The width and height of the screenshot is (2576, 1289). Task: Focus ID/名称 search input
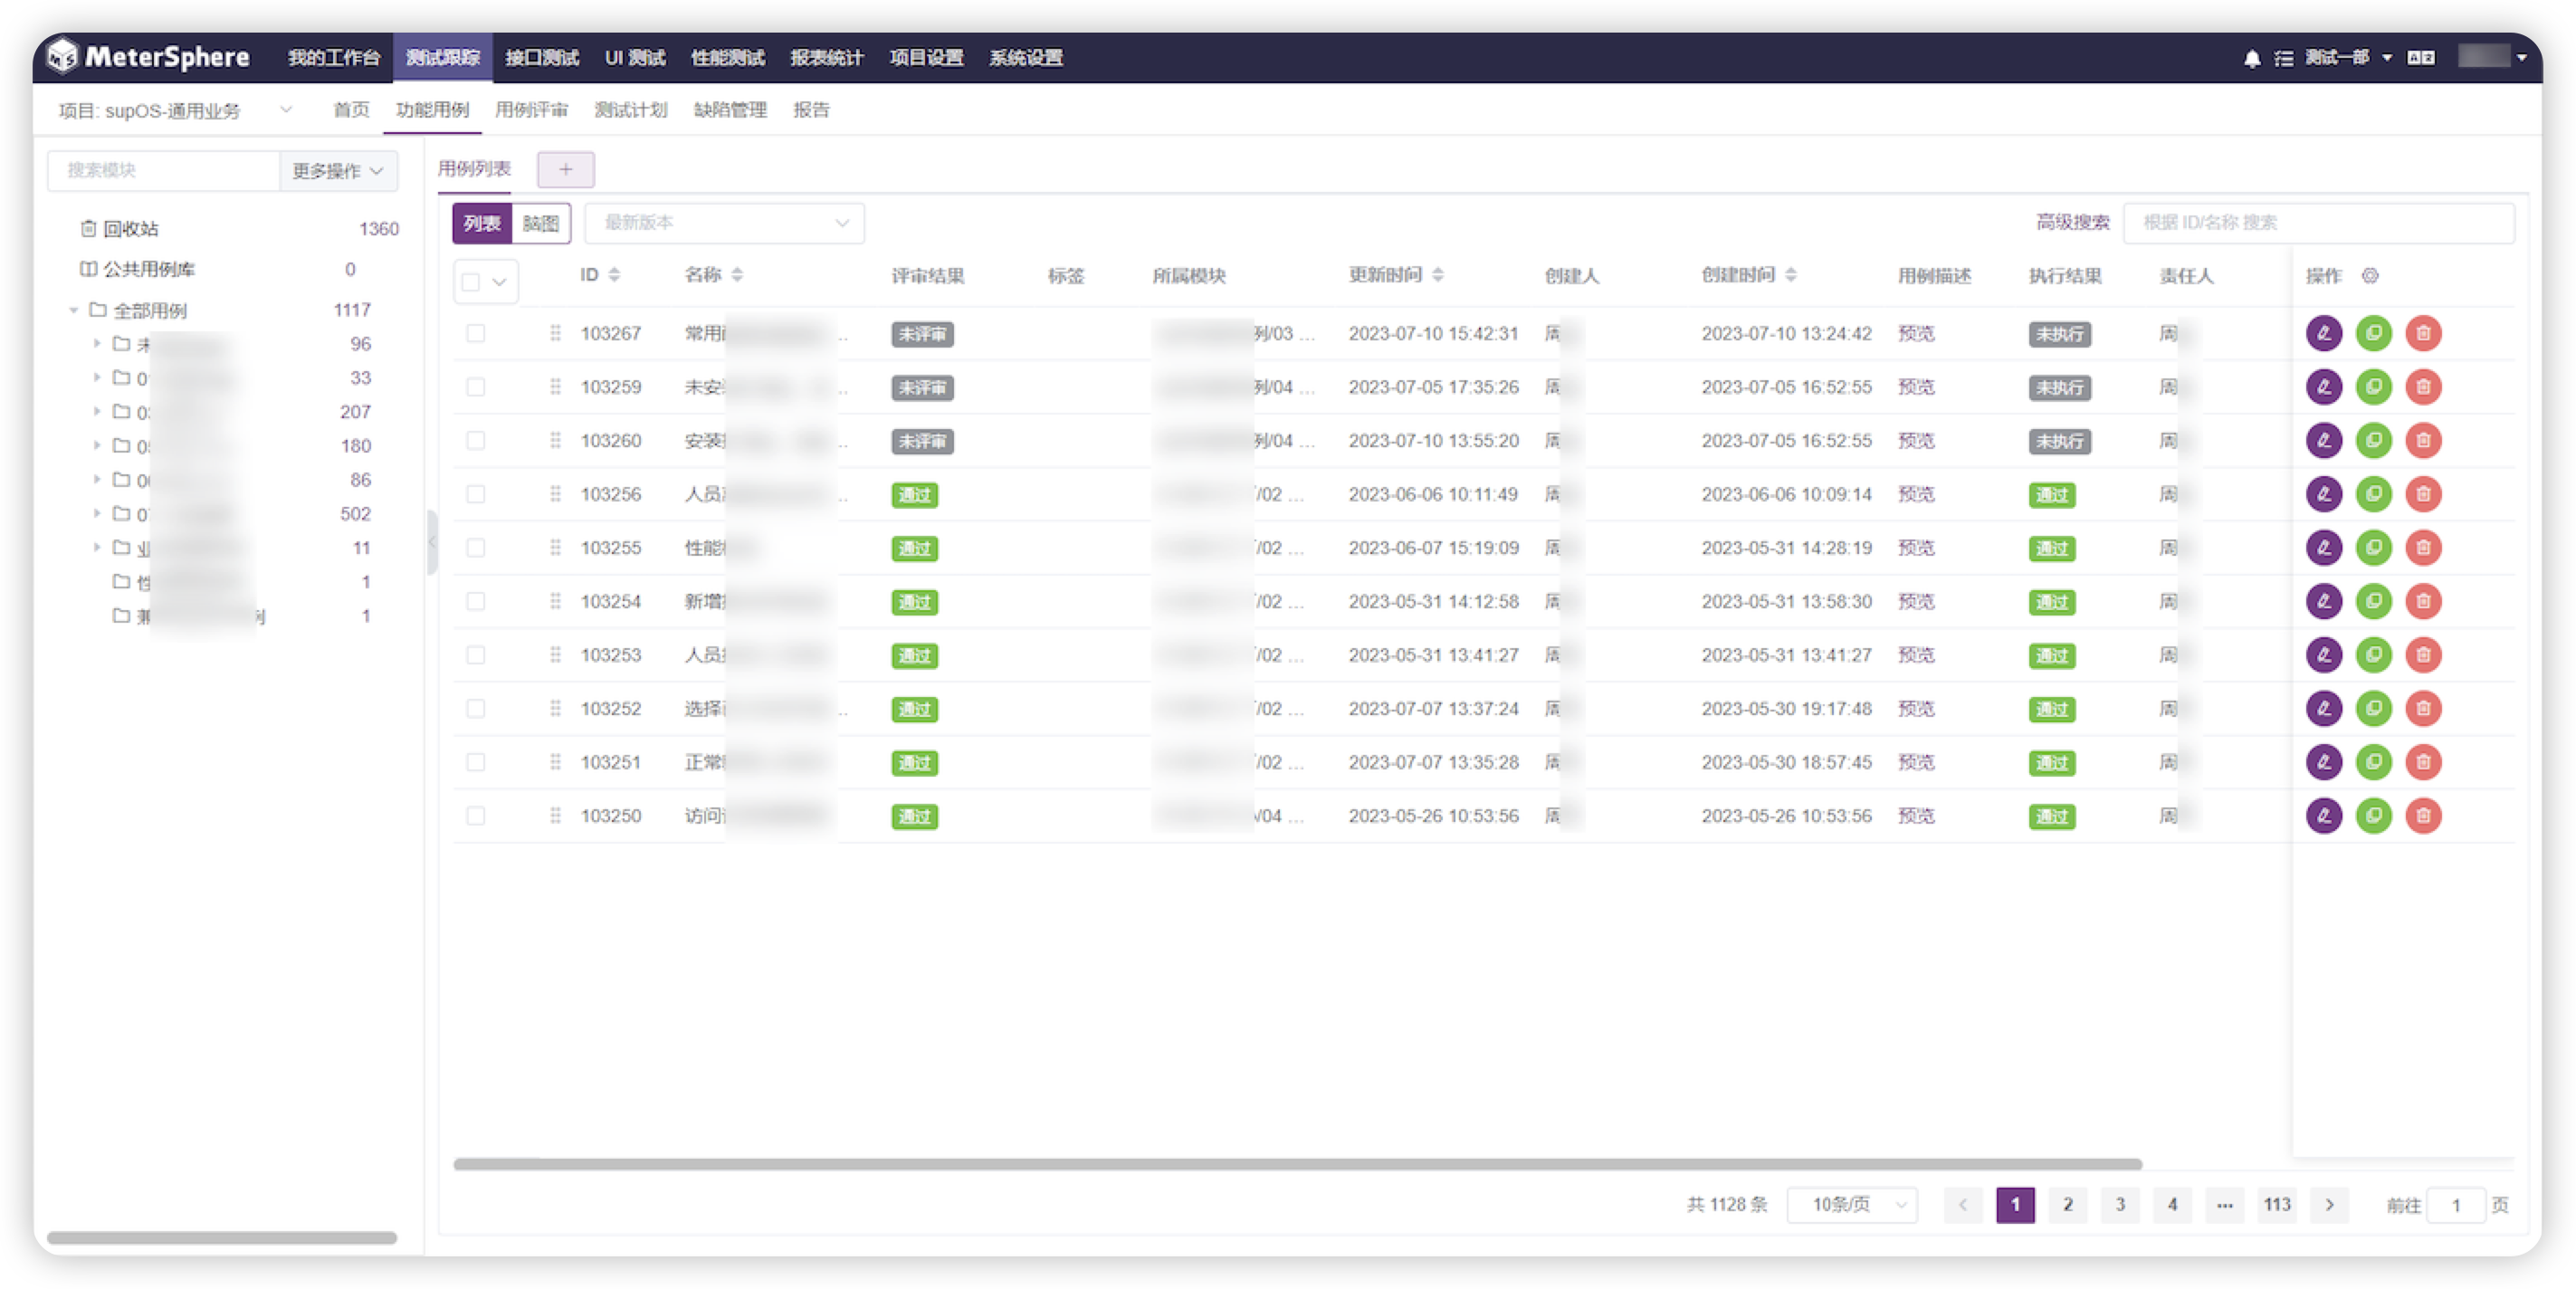pyautogui.click(x=2318, y=222)
